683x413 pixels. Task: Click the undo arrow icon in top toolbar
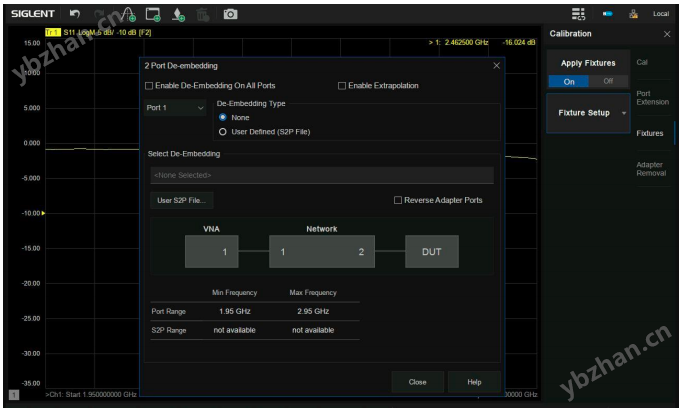(x=75, y=14)
